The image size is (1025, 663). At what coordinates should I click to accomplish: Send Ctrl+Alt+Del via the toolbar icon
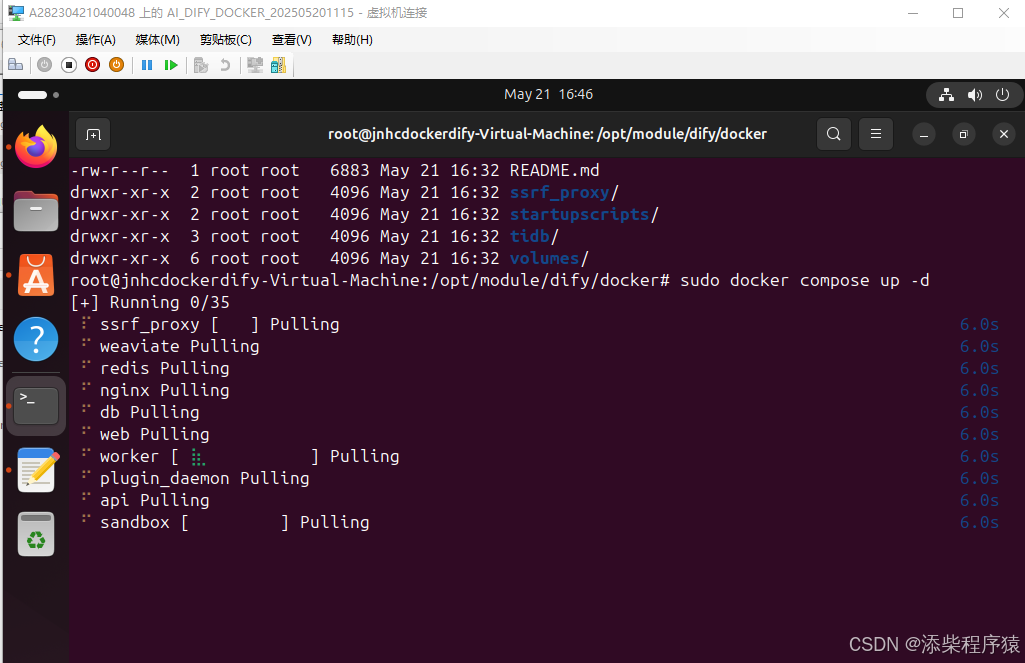[16, 65]
